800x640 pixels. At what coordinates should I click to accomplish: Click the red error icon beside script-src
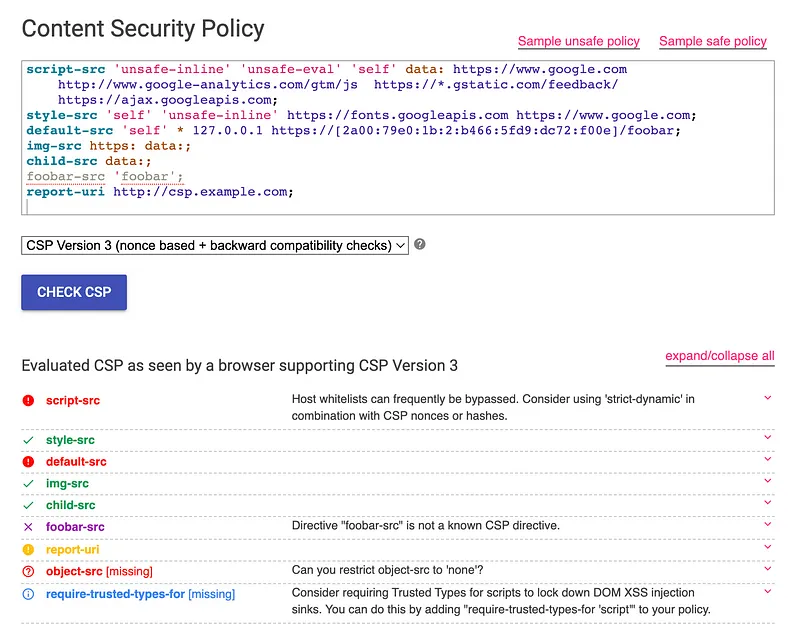point(28,401)
